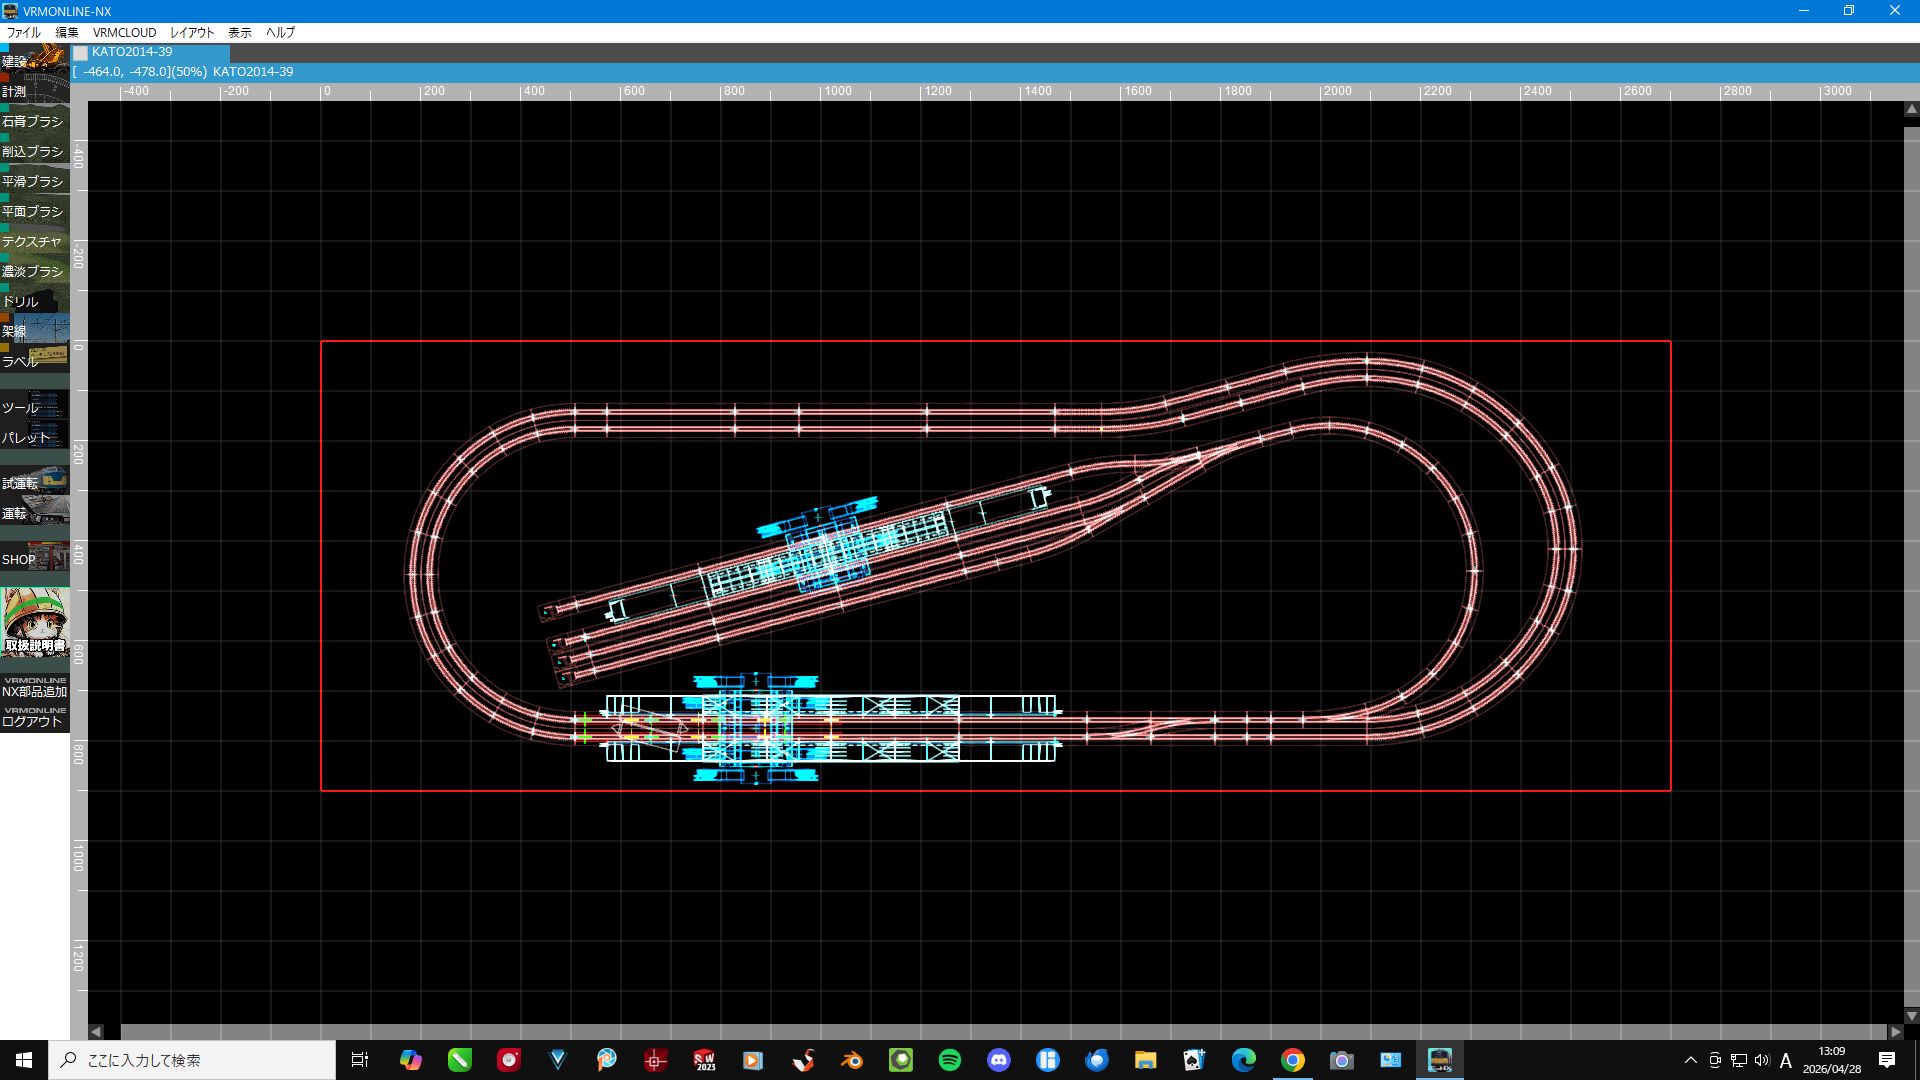Click the vertical scrollbar down arrow
This screenshot has width=1920, height=1080.
1911,1015
